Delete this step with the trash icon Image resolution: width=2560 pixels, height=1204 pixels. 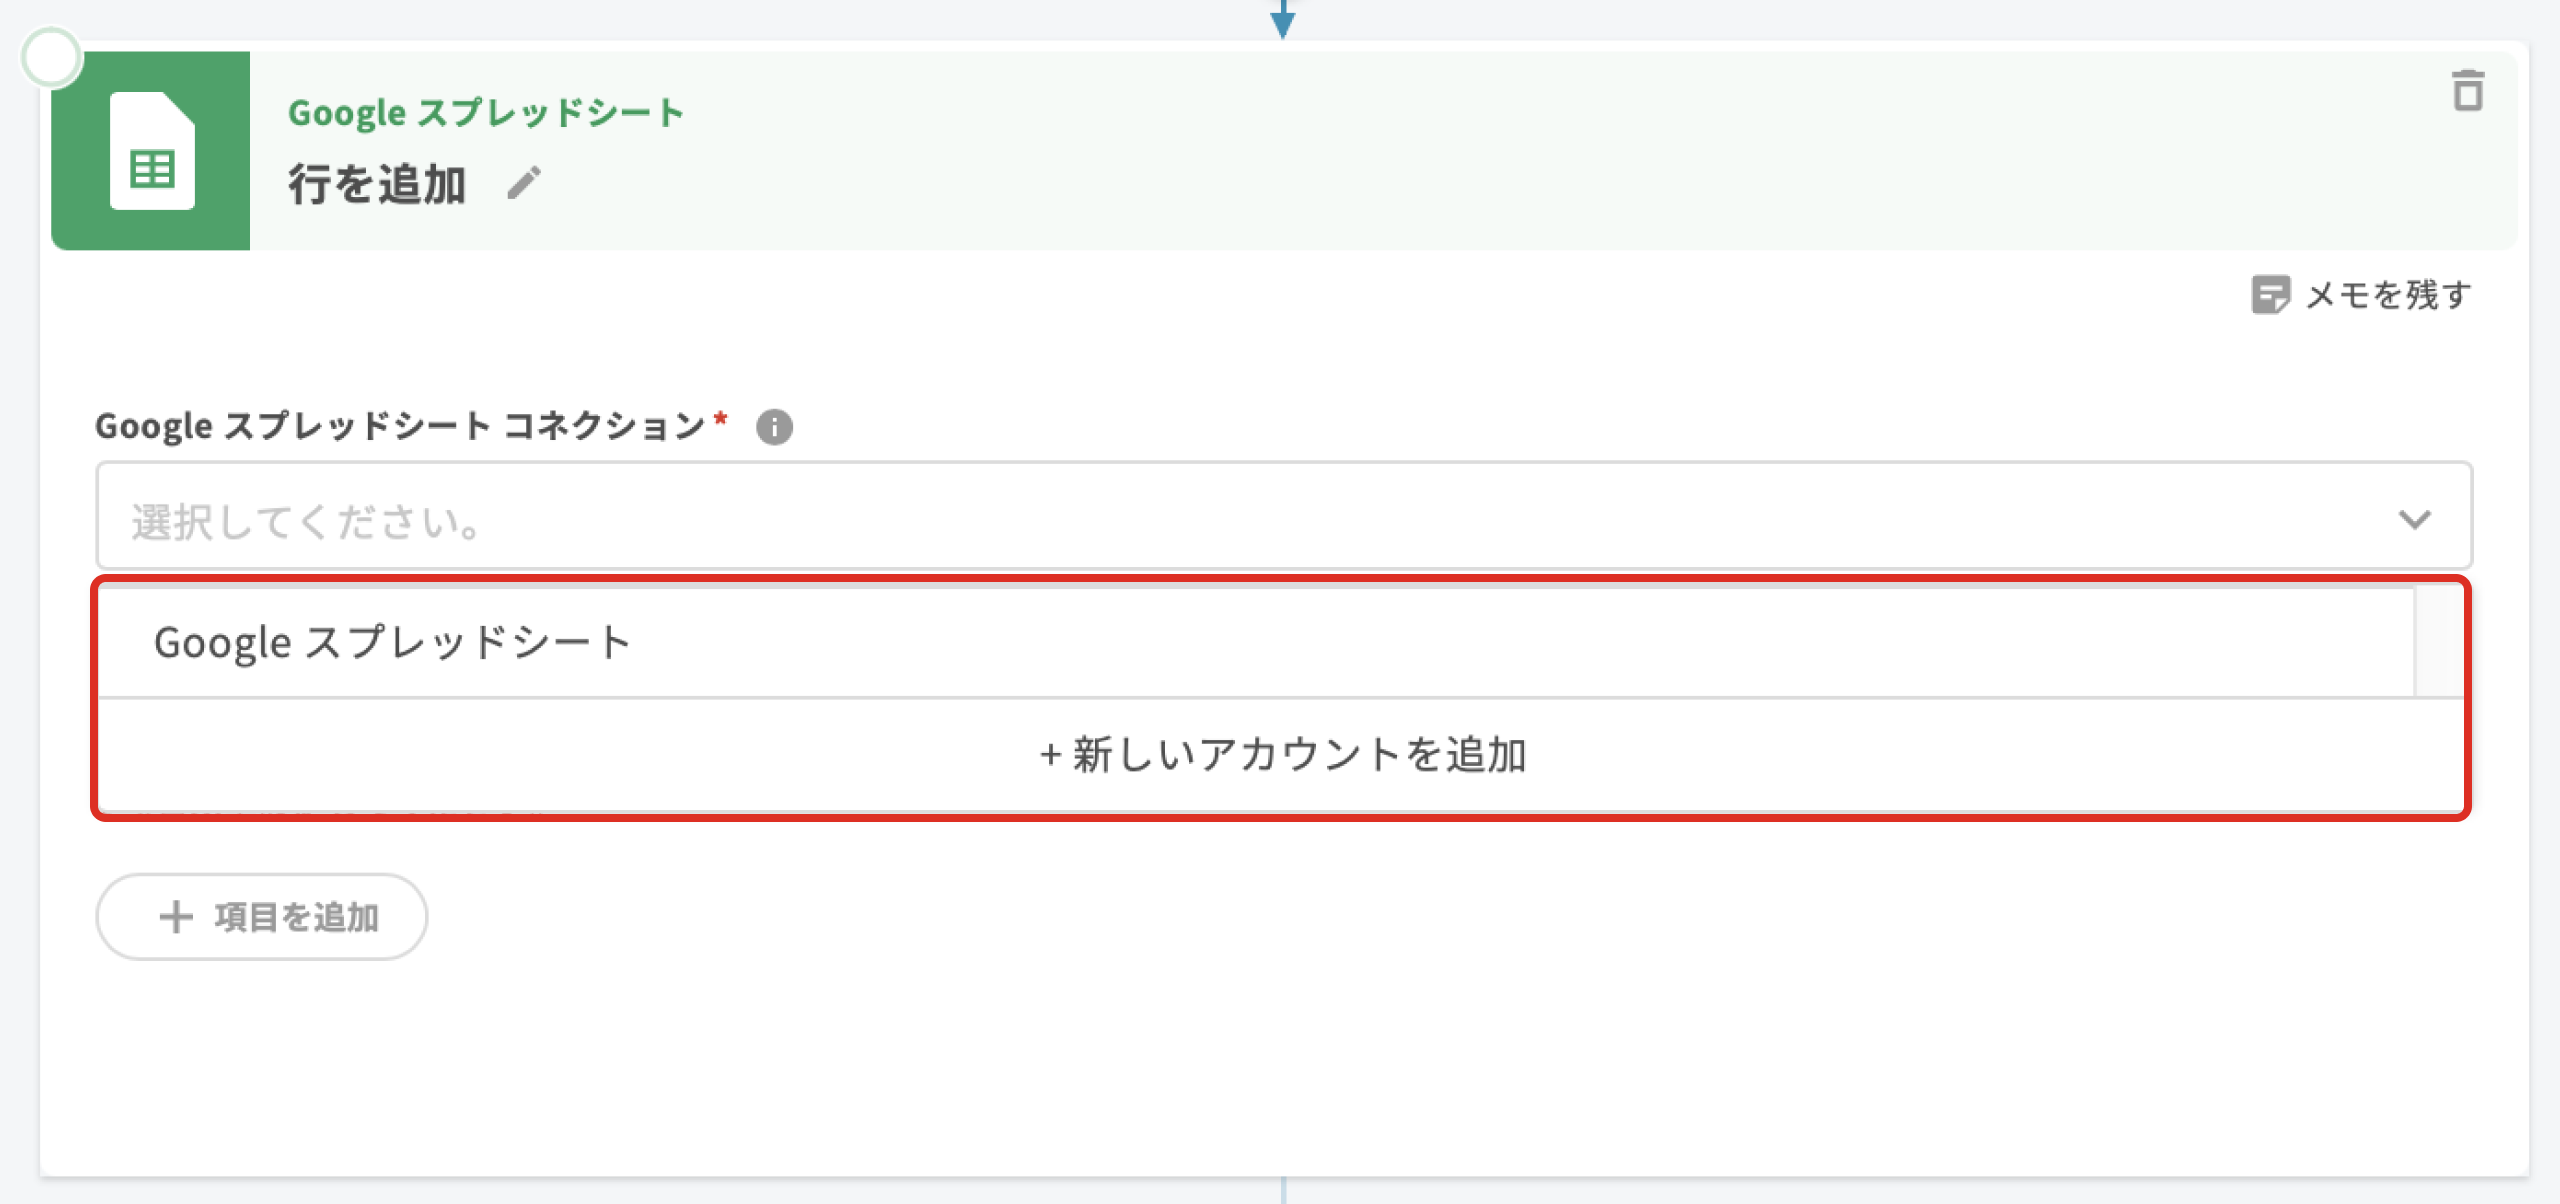point(2468,91)
